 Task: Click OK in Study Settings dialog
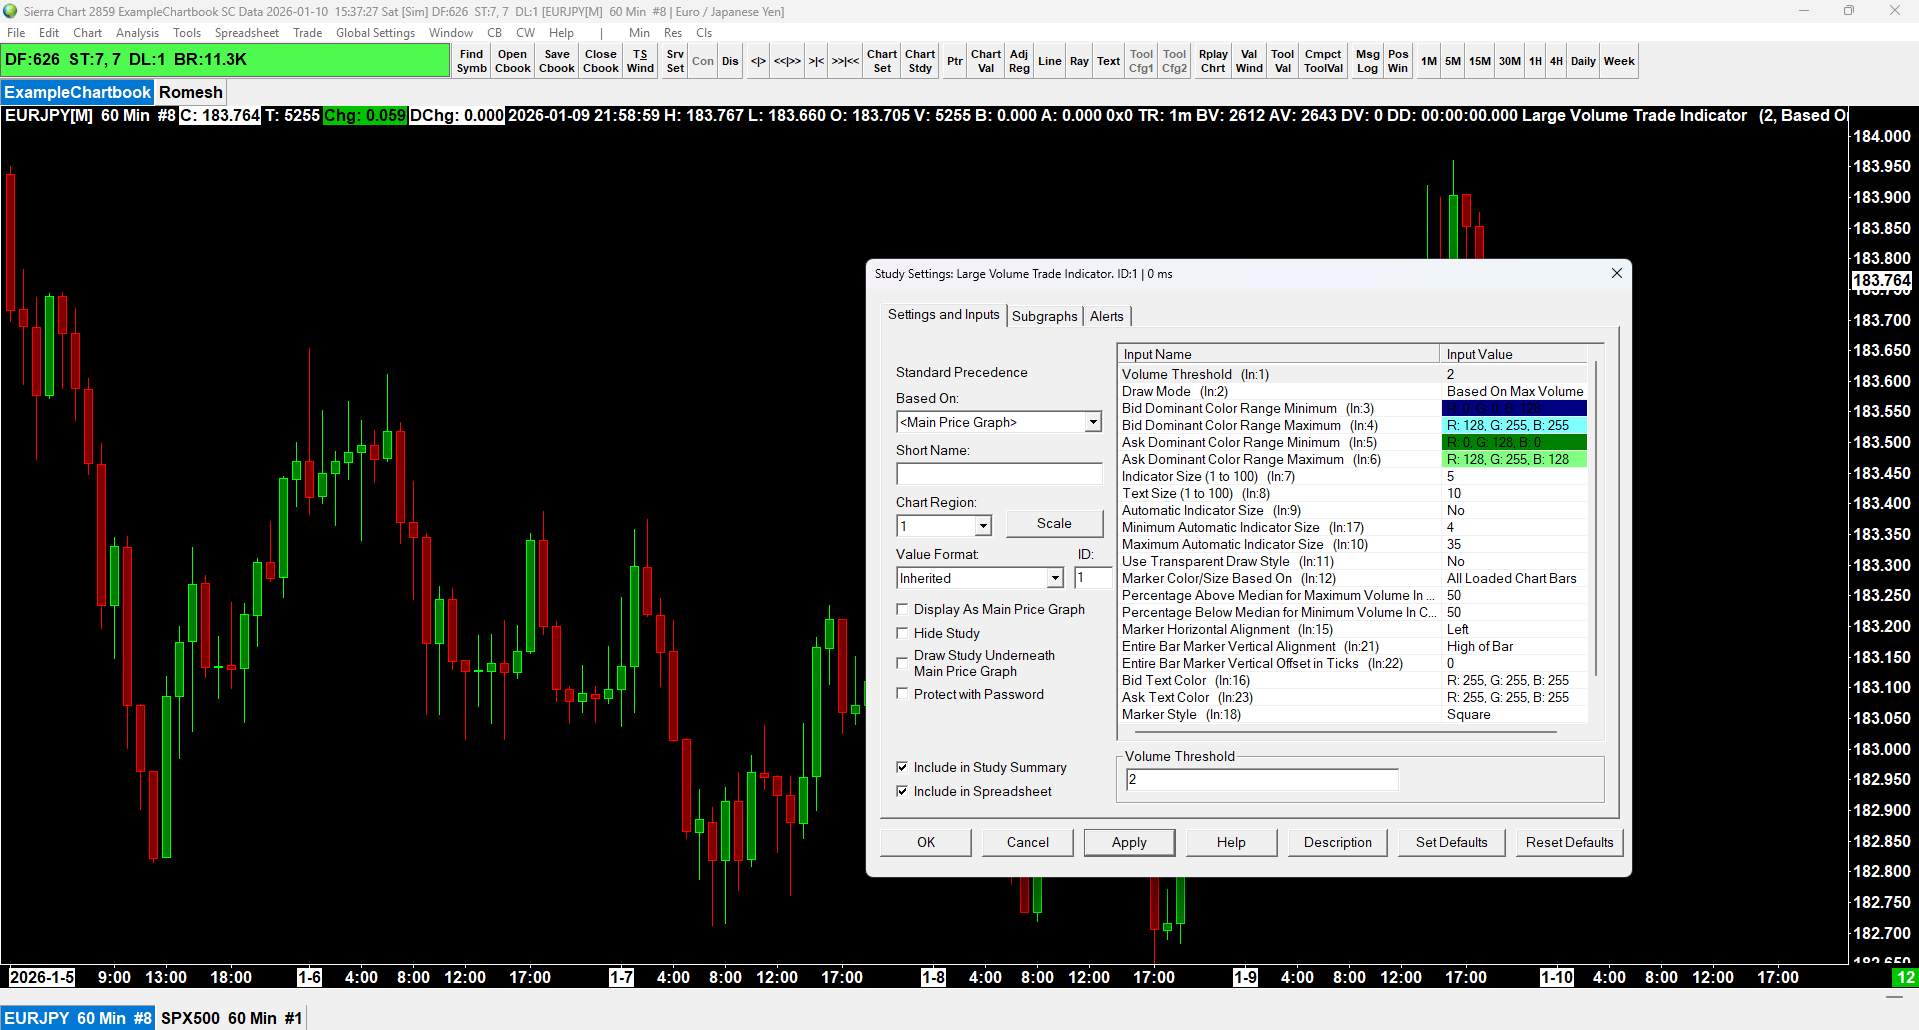coord(926,842)
